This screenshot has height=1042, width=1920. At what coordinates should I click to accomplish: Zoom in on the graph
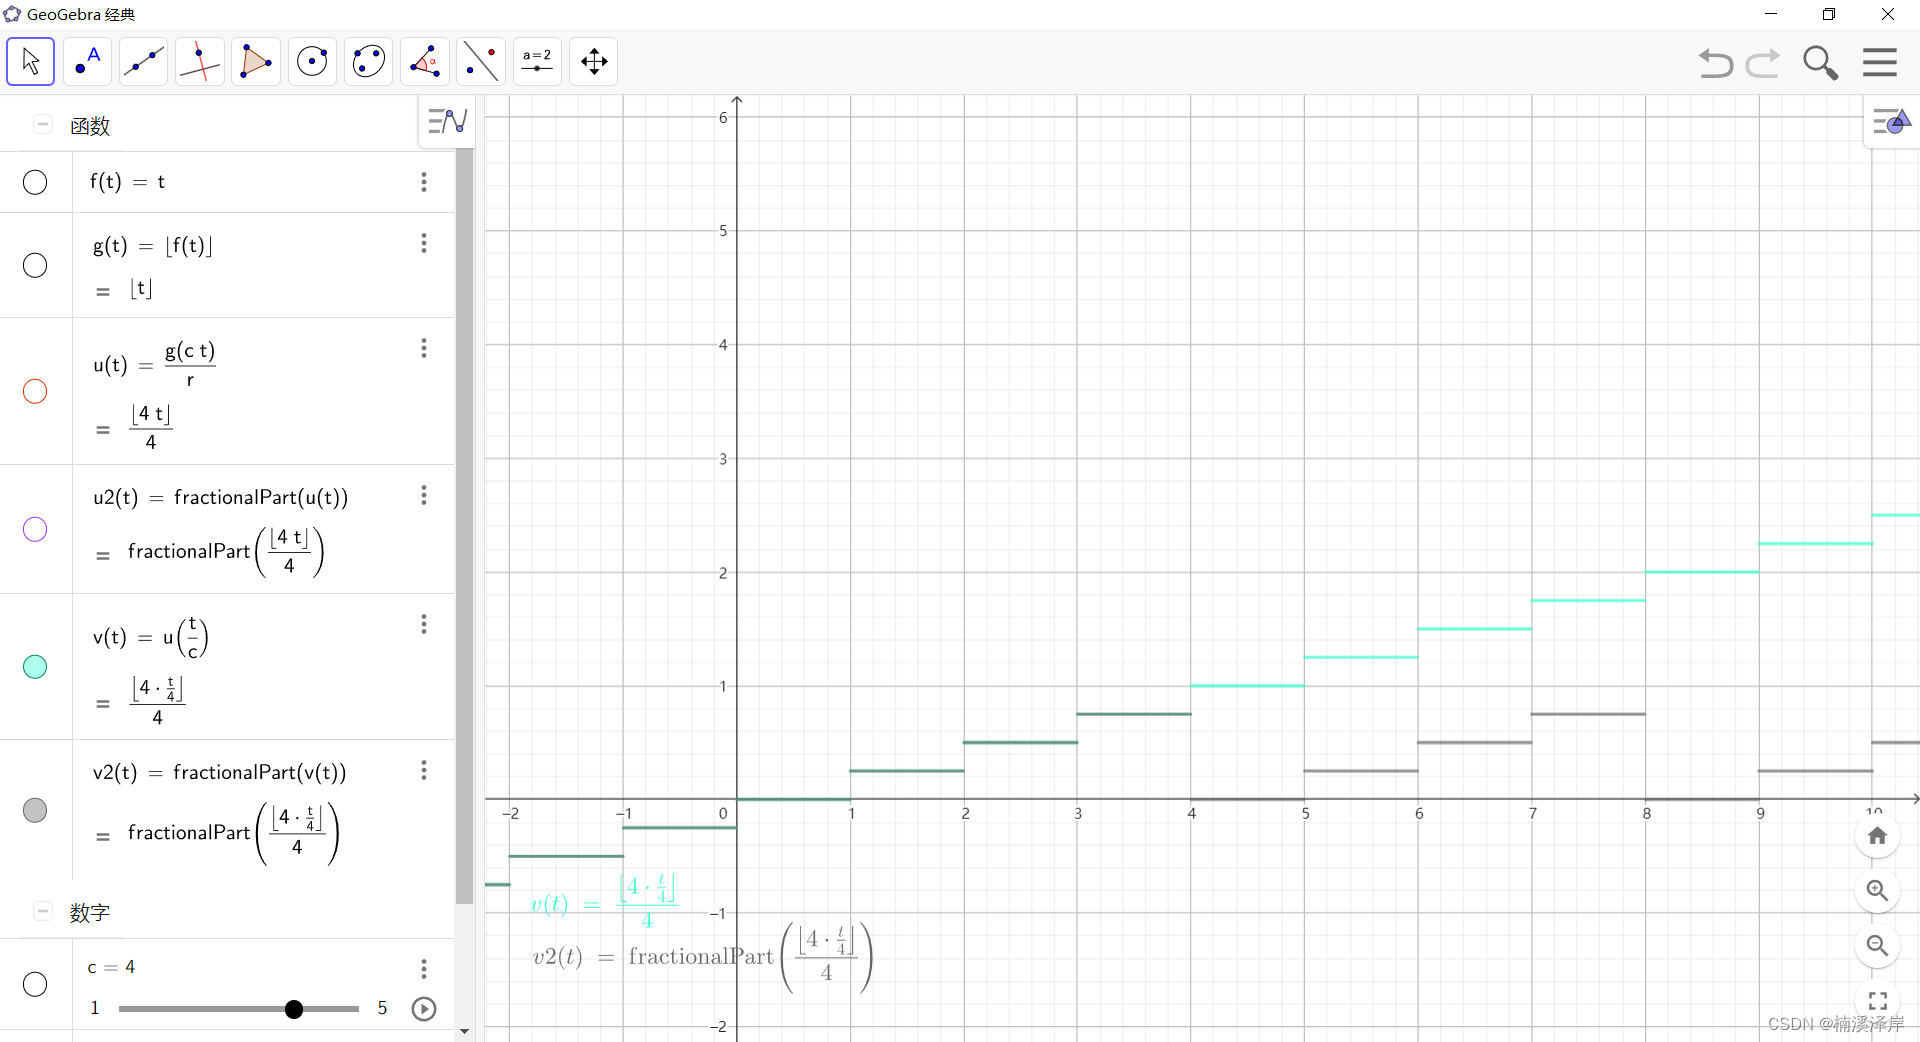[x=1878, y=891]
